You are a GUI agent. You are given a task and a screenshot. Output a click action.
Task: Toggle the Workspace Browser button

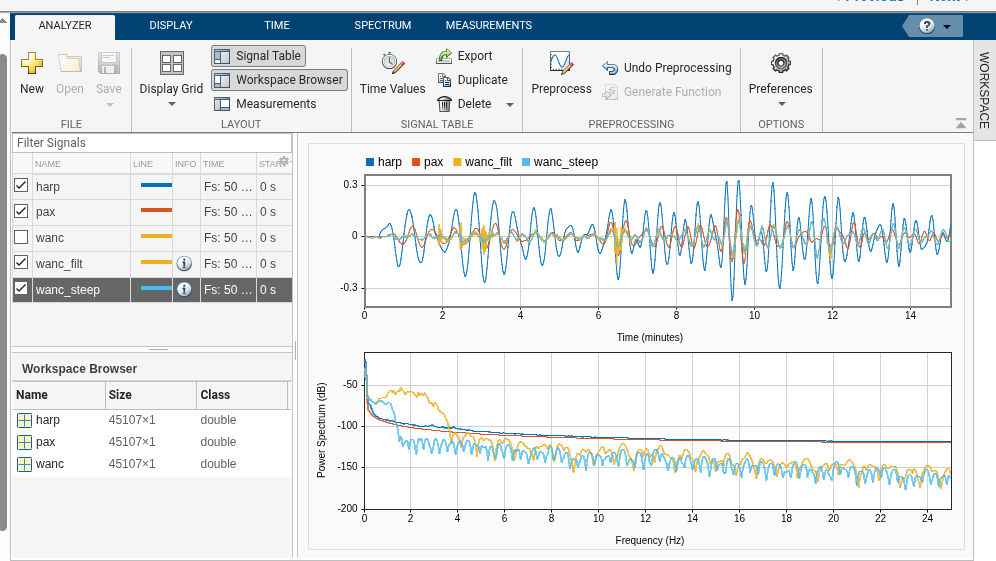(279, 80)
